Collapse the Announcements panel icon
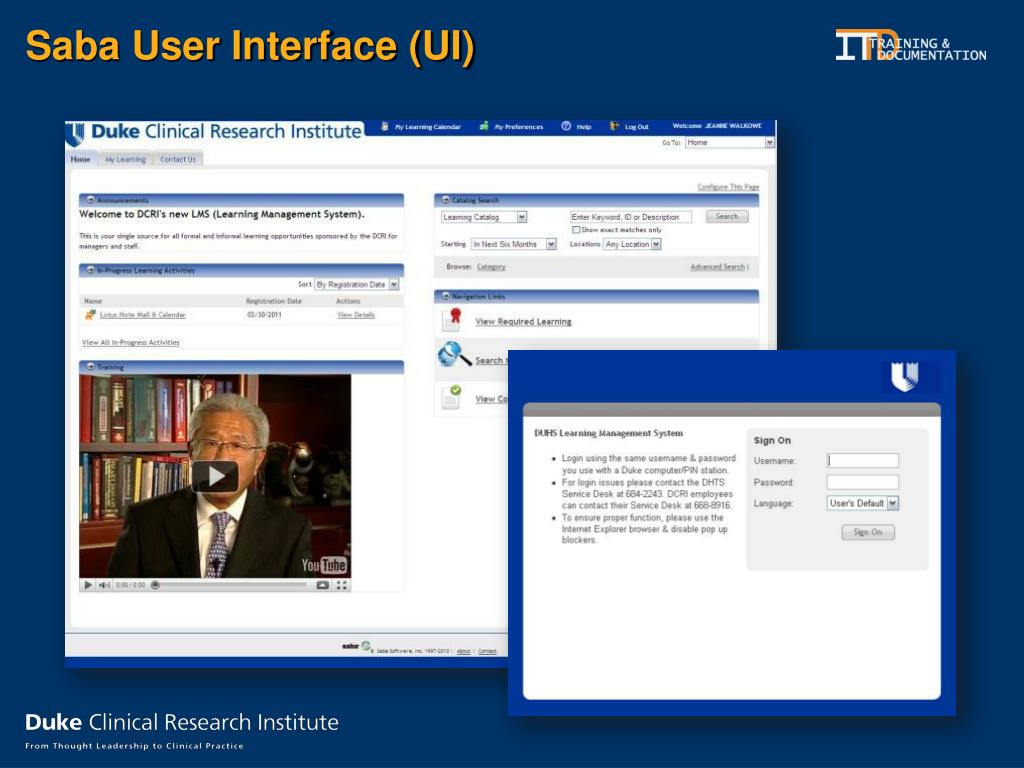 [91, 200]
